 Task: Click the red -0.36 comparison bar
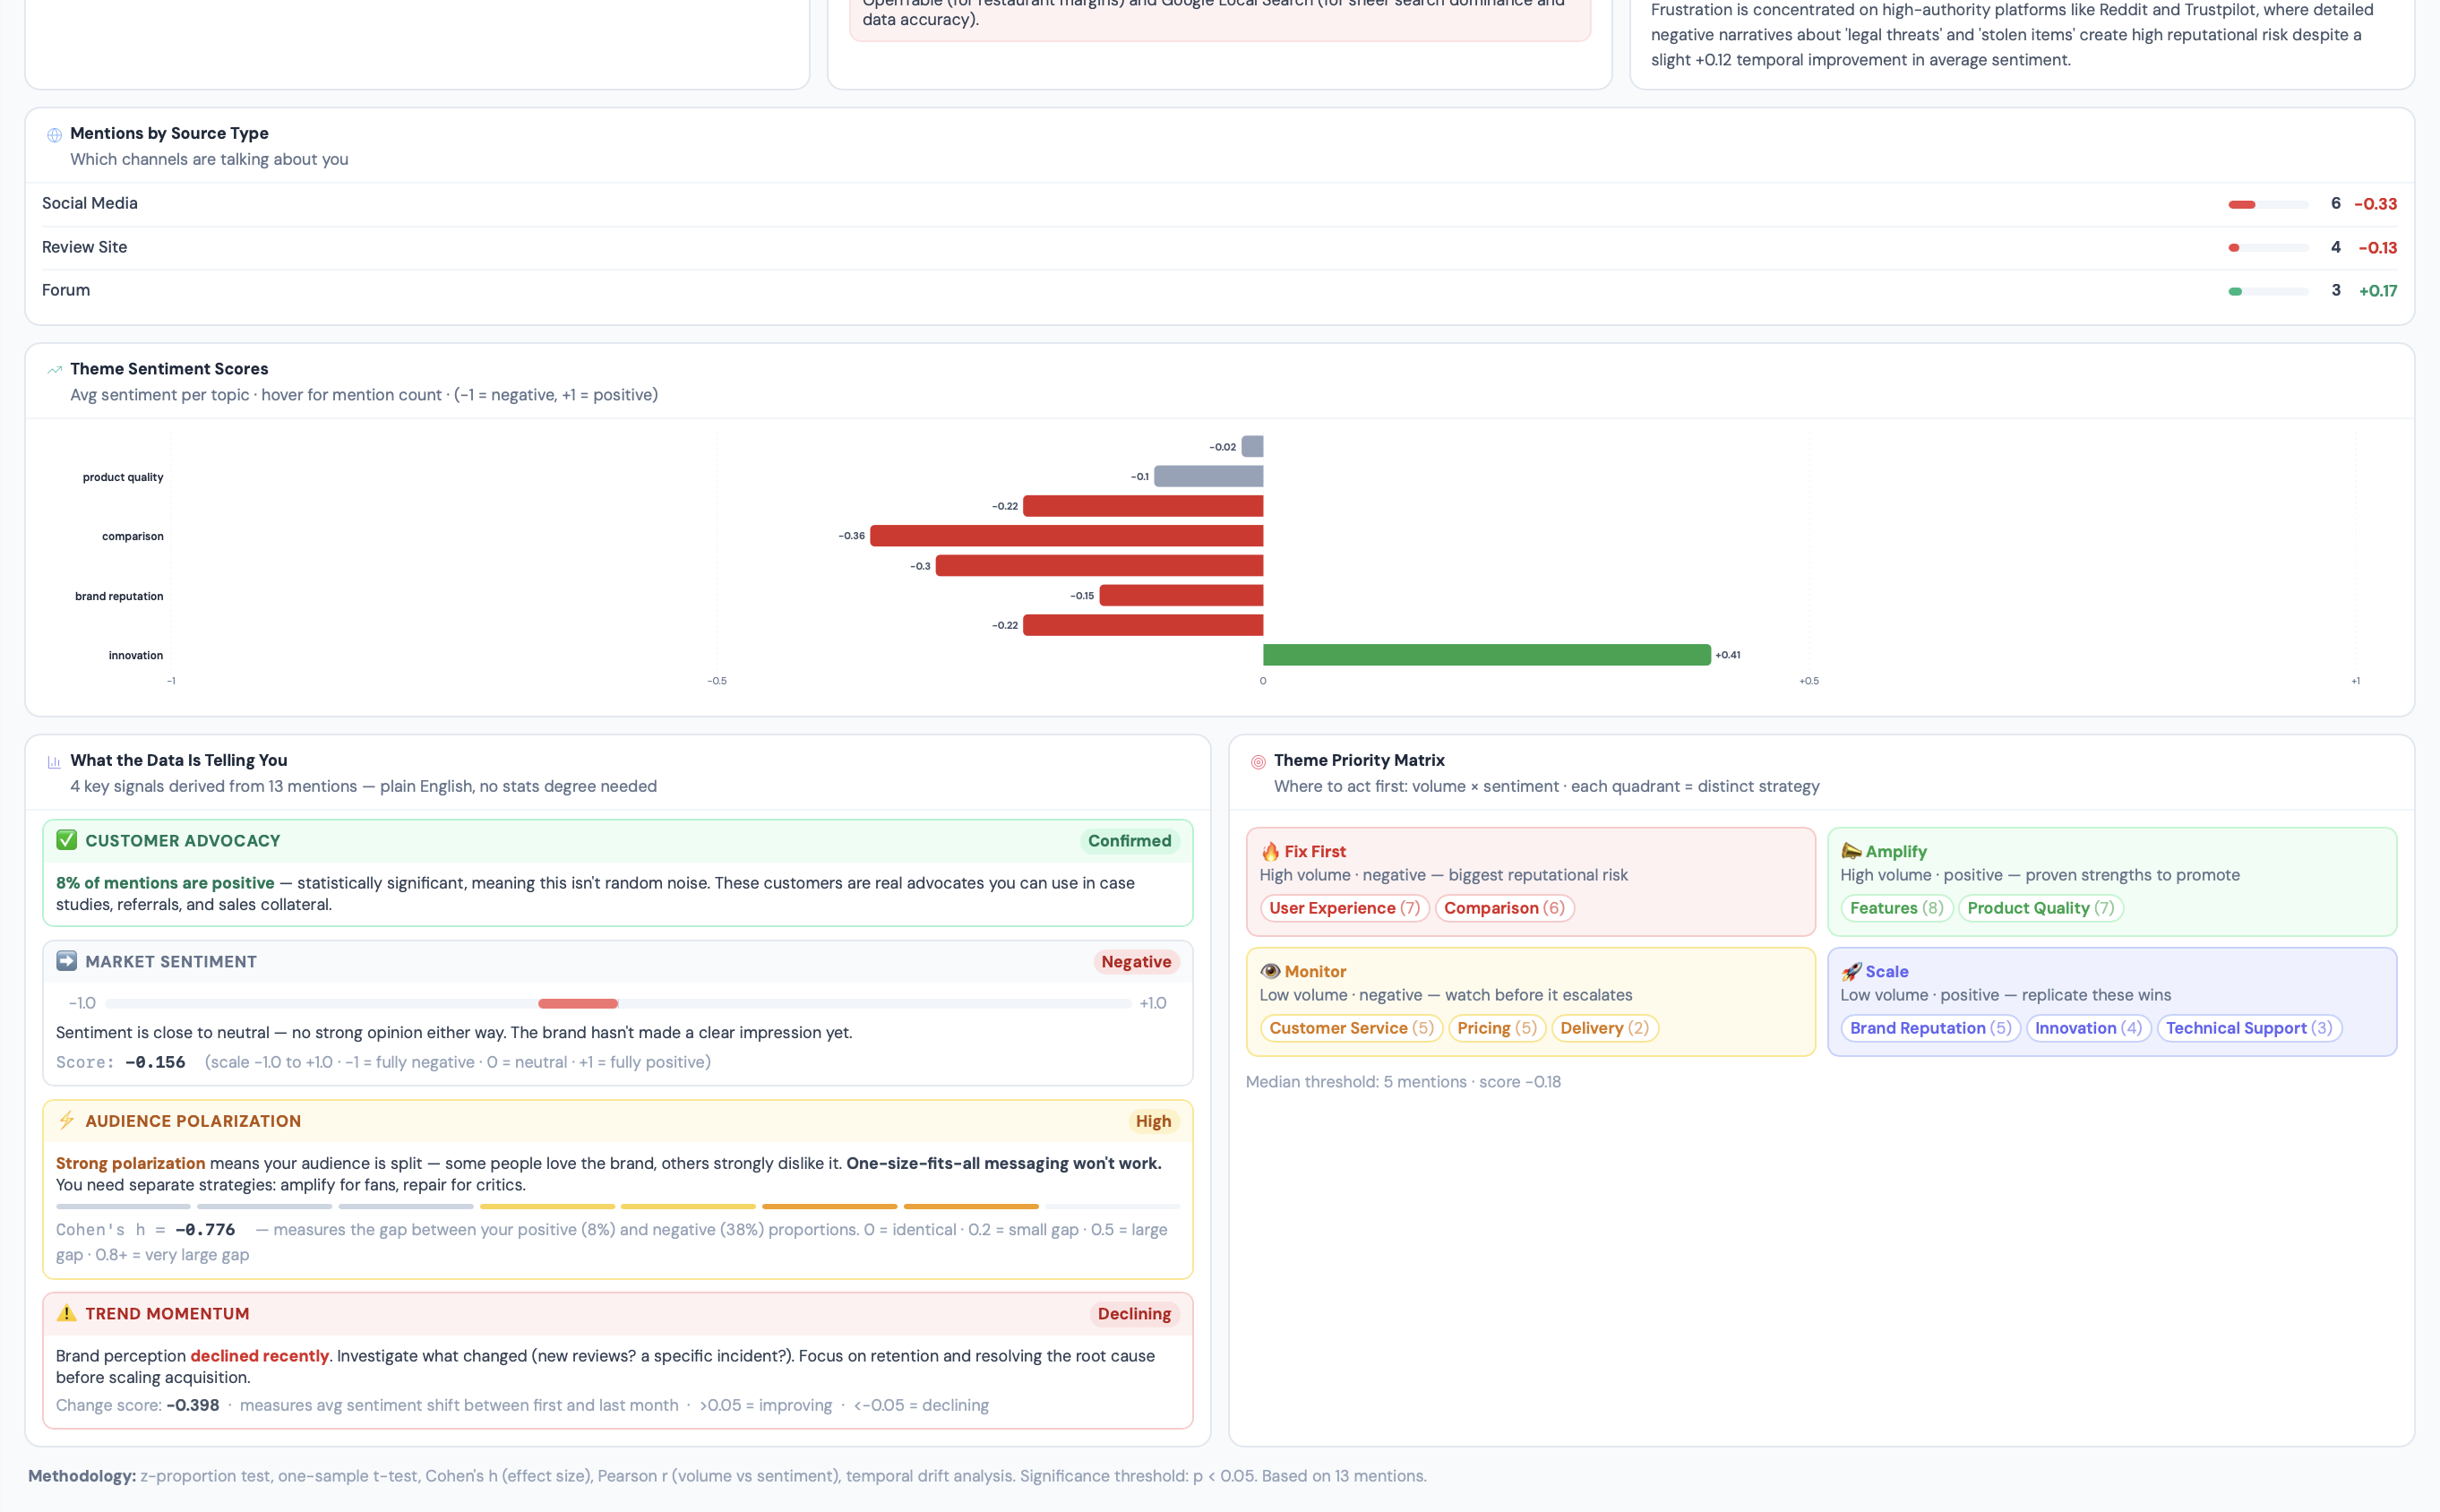click(1066, 536)
